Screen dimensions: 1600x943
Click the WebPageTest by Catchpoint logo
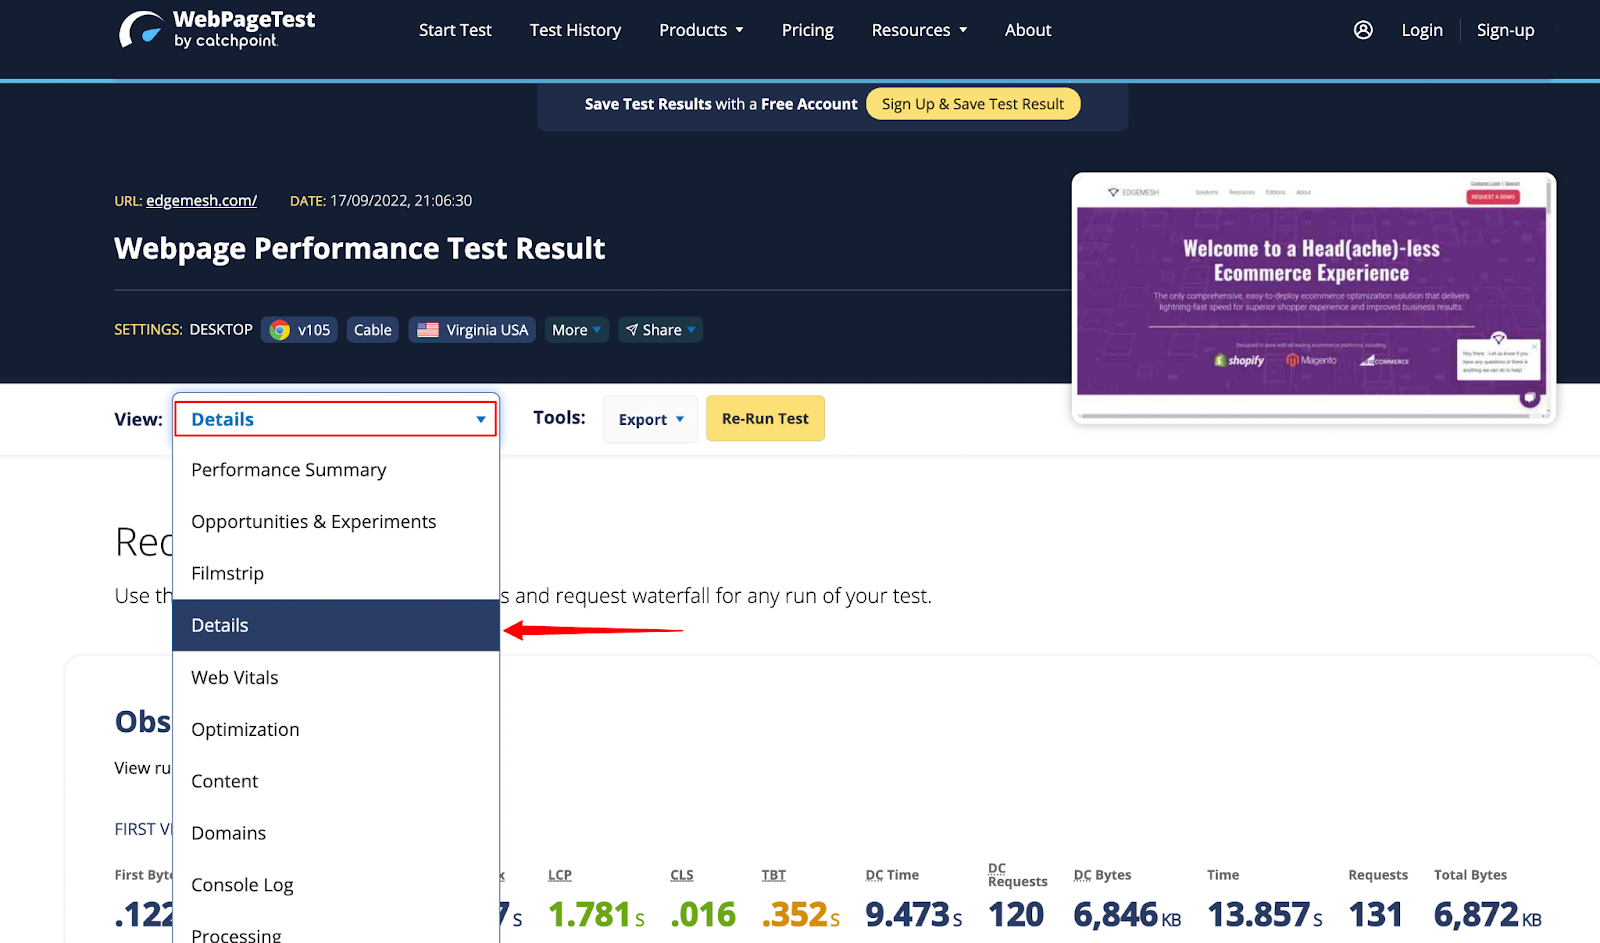[217, 29]
